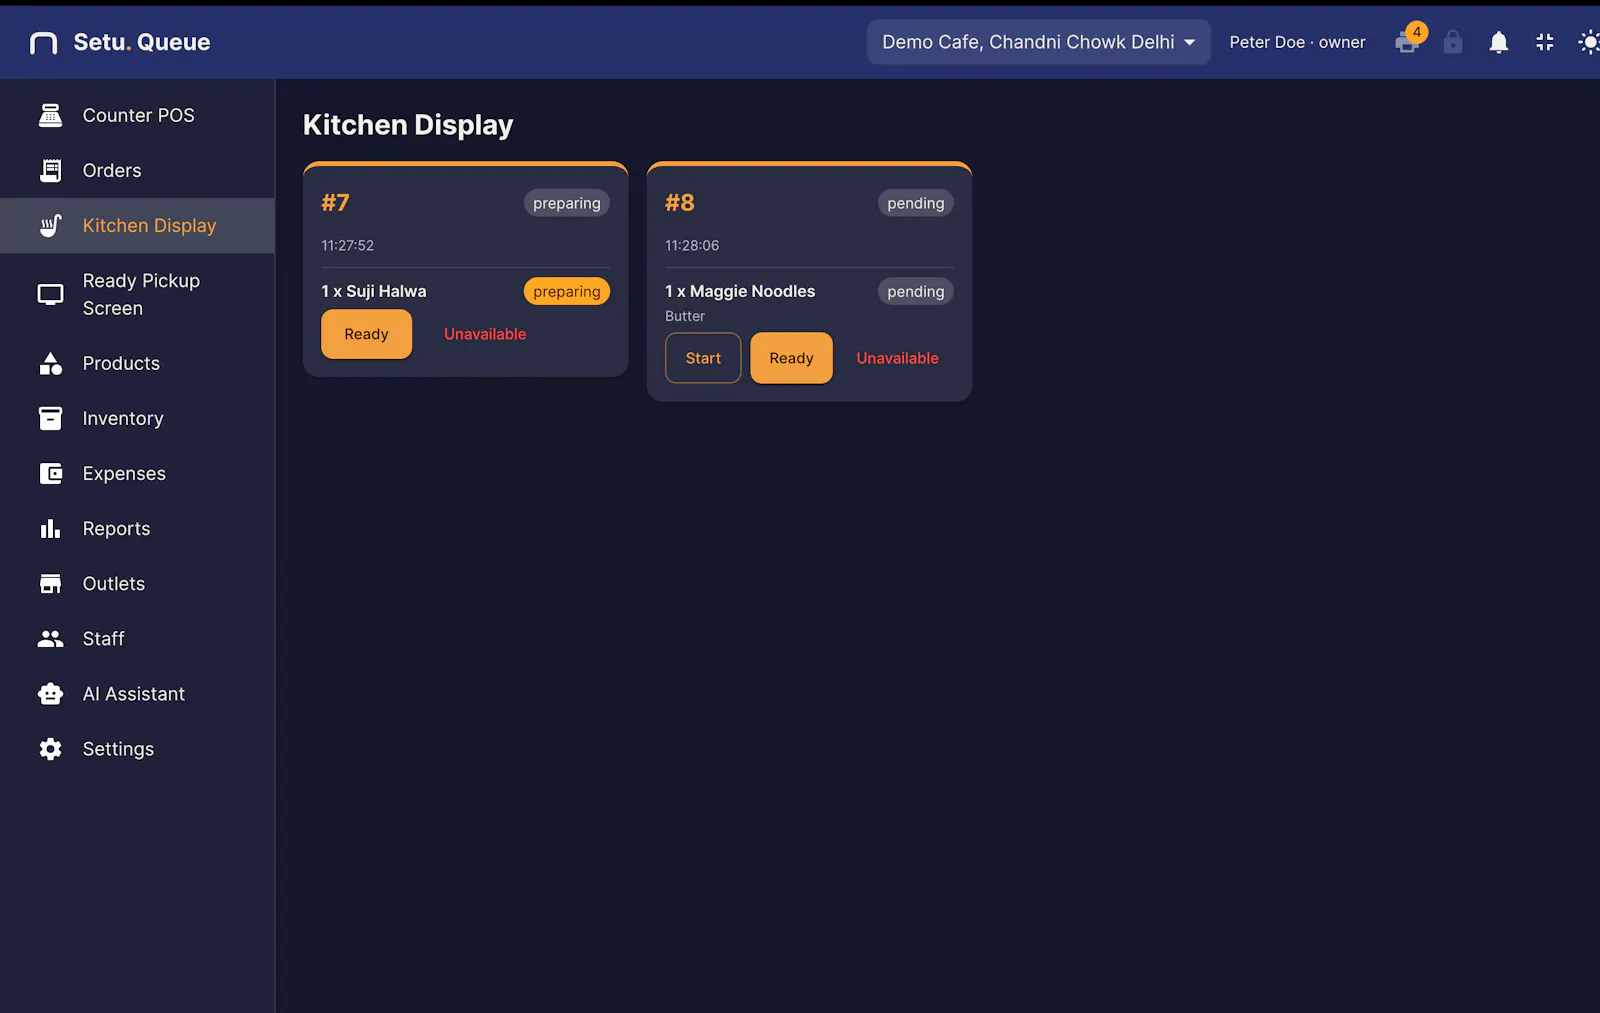Go to Outlets page

pos(137,583)
